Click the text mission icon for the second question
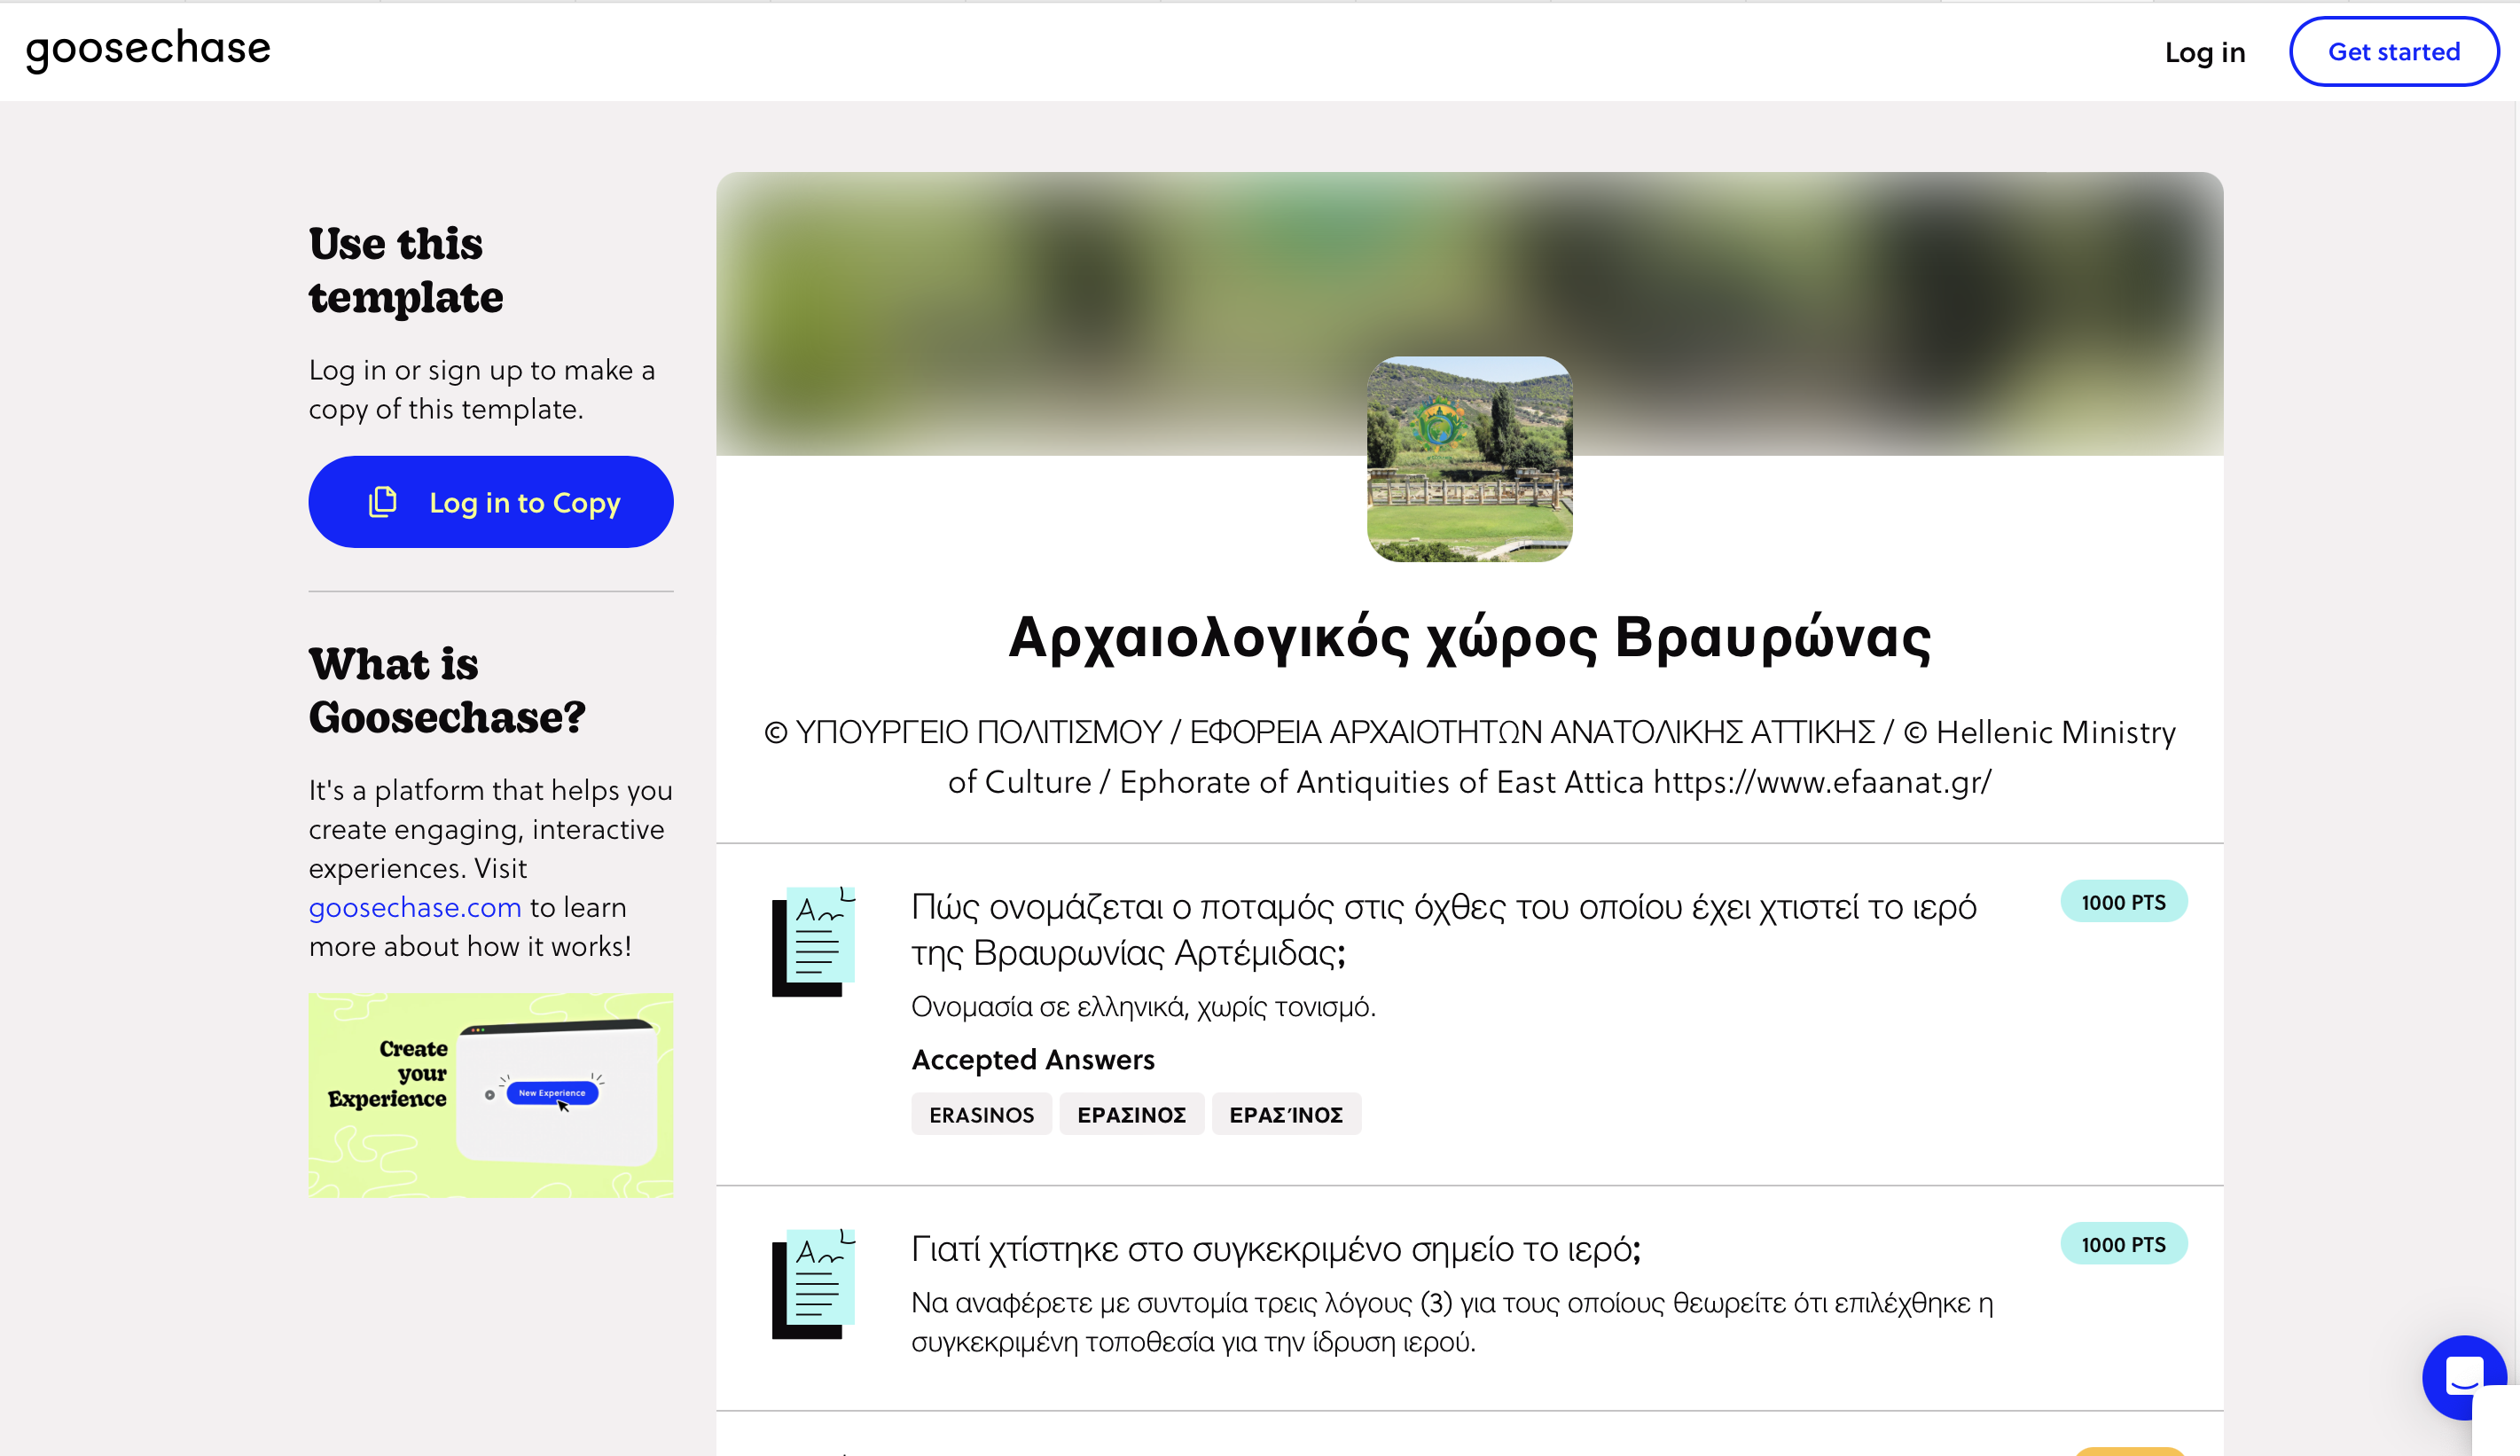 pos(813,1283)
